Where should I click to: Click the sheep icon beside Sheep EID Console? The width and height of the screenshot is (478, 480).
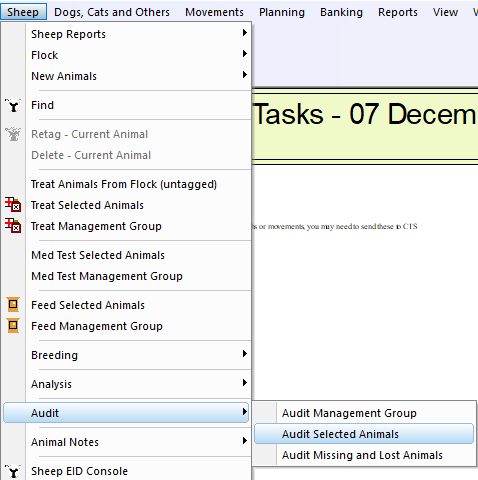tap(13, 471)
